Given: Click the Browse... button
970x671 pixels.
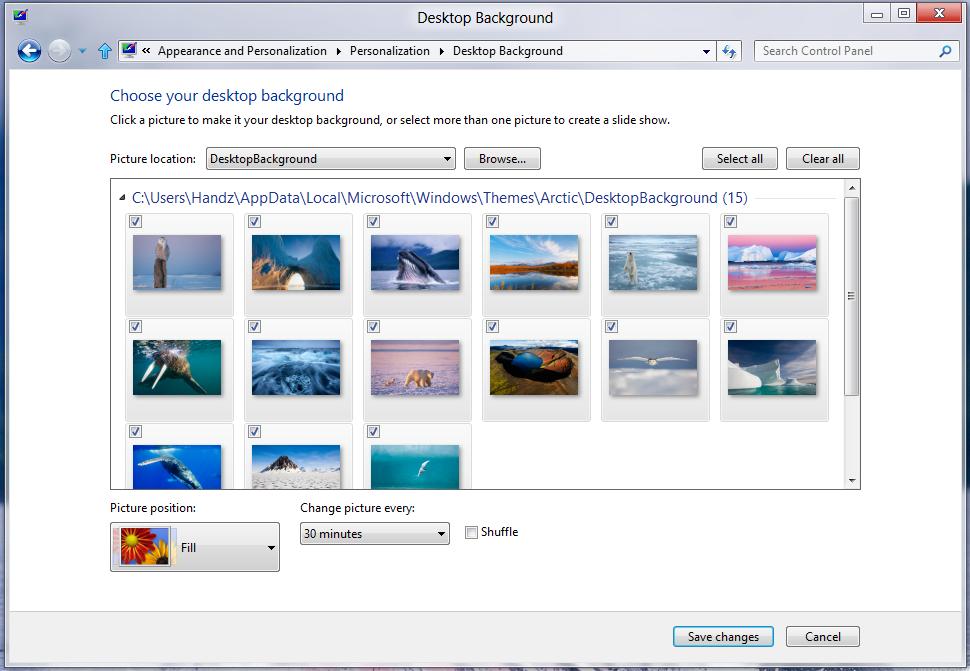Looking at the screenshot, I should 502,159.
